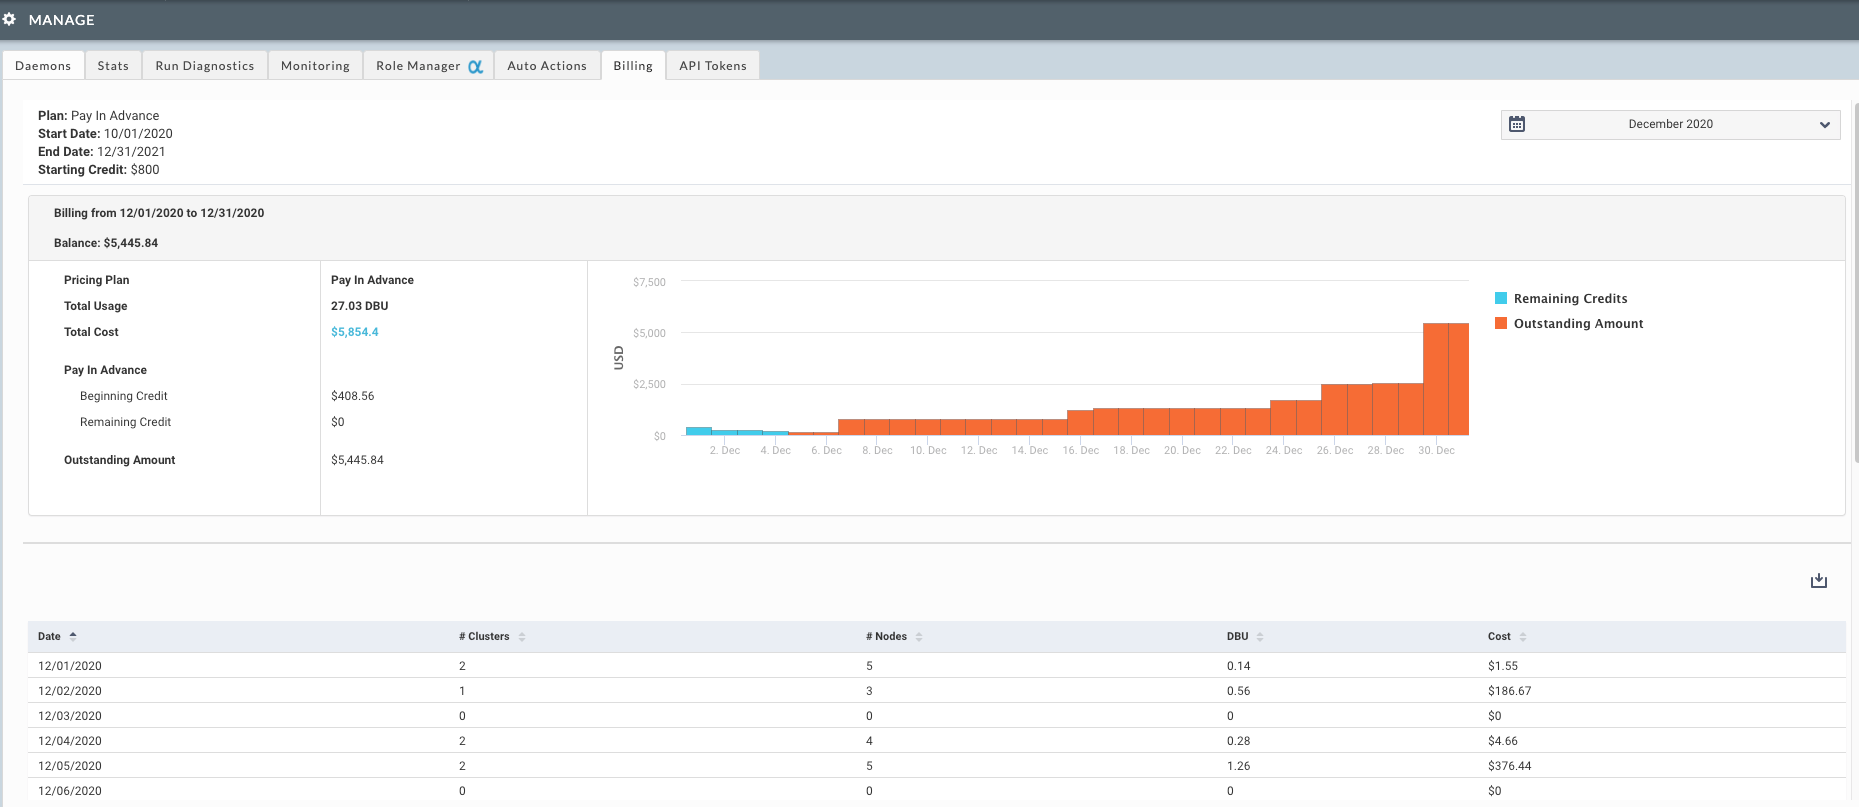This screenshot has width=1859, height=807.
Task: Click the $4.66 cost value
Action: 1503,741
